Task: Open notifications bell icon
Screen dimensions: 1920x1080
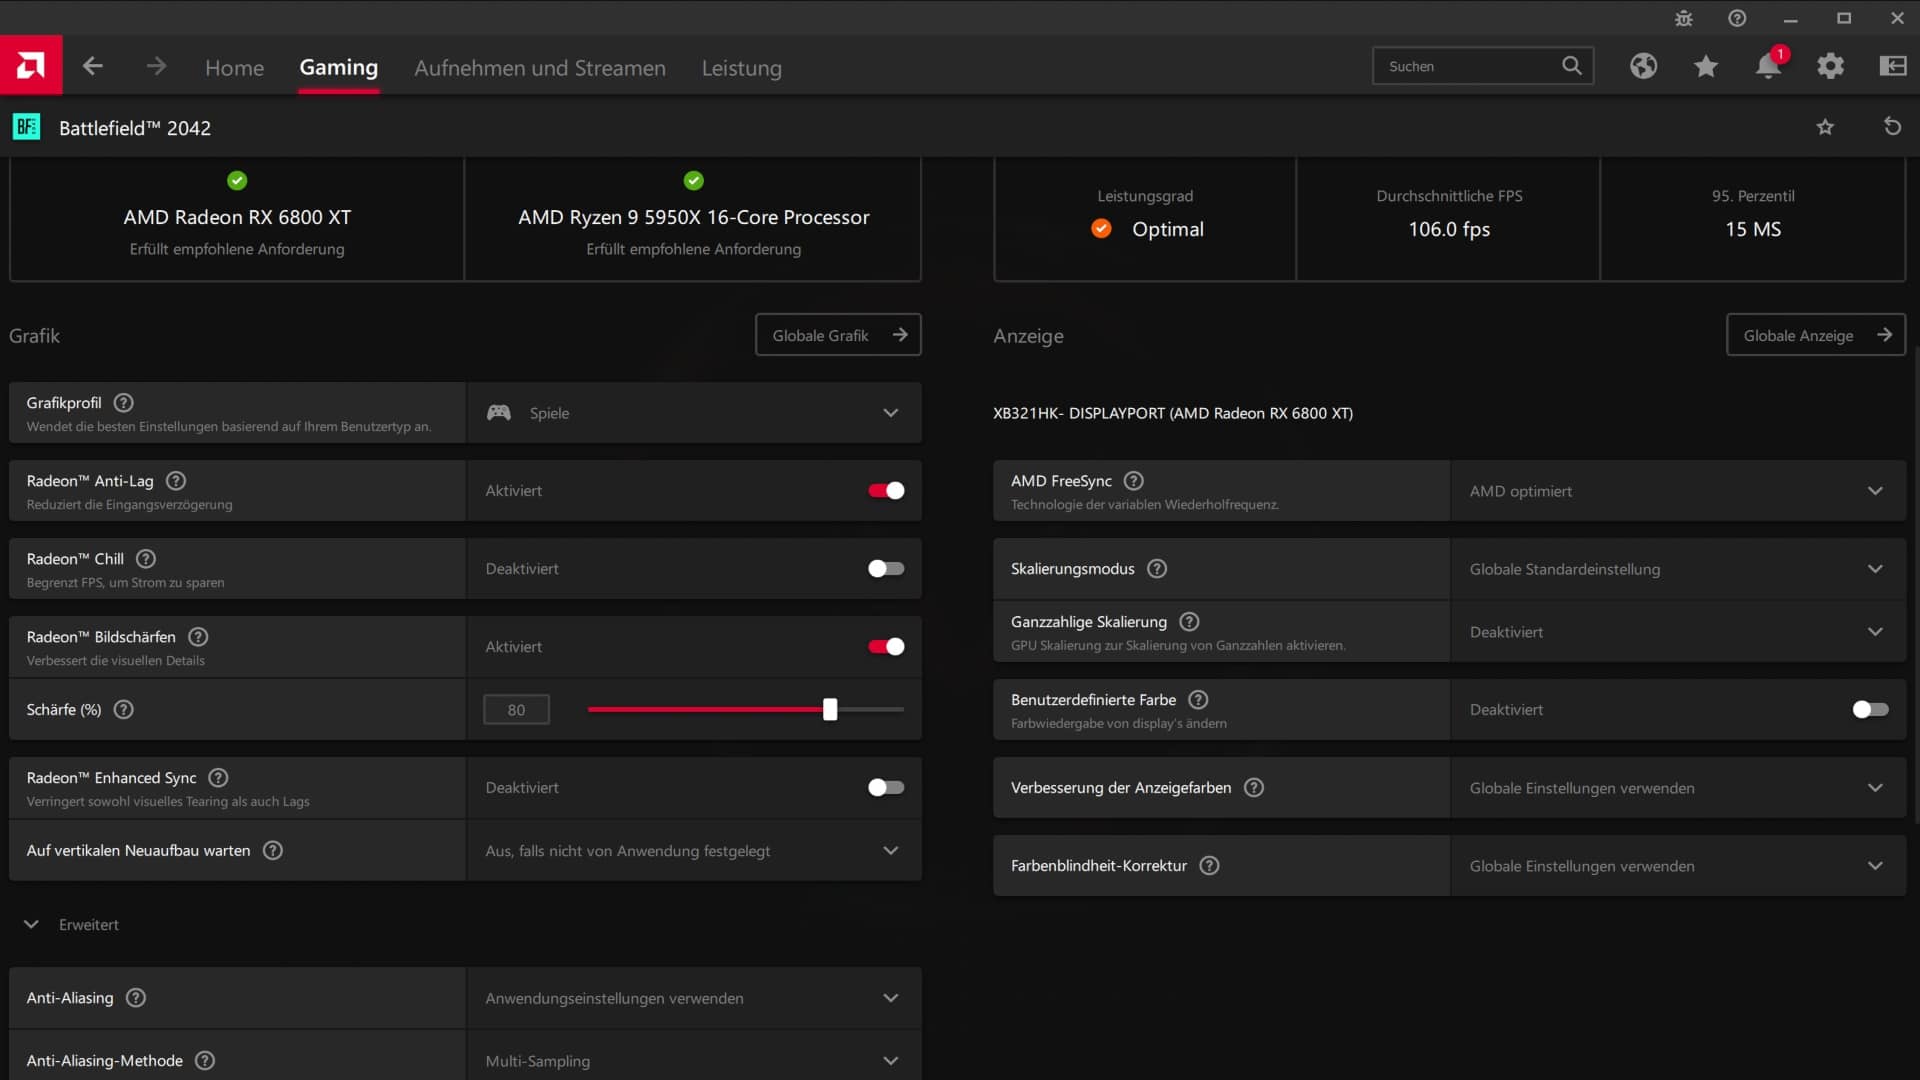Action: (1768, 66)
